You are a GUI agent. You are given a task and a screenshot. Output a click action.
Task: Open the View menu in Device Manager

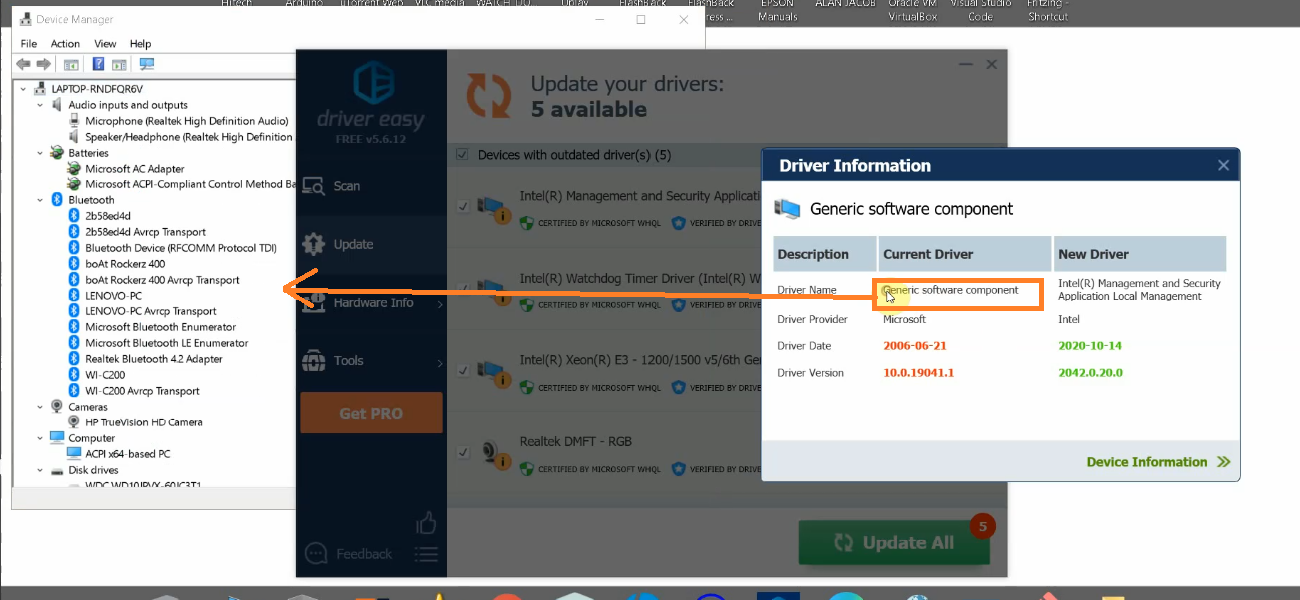pos(104,43)
